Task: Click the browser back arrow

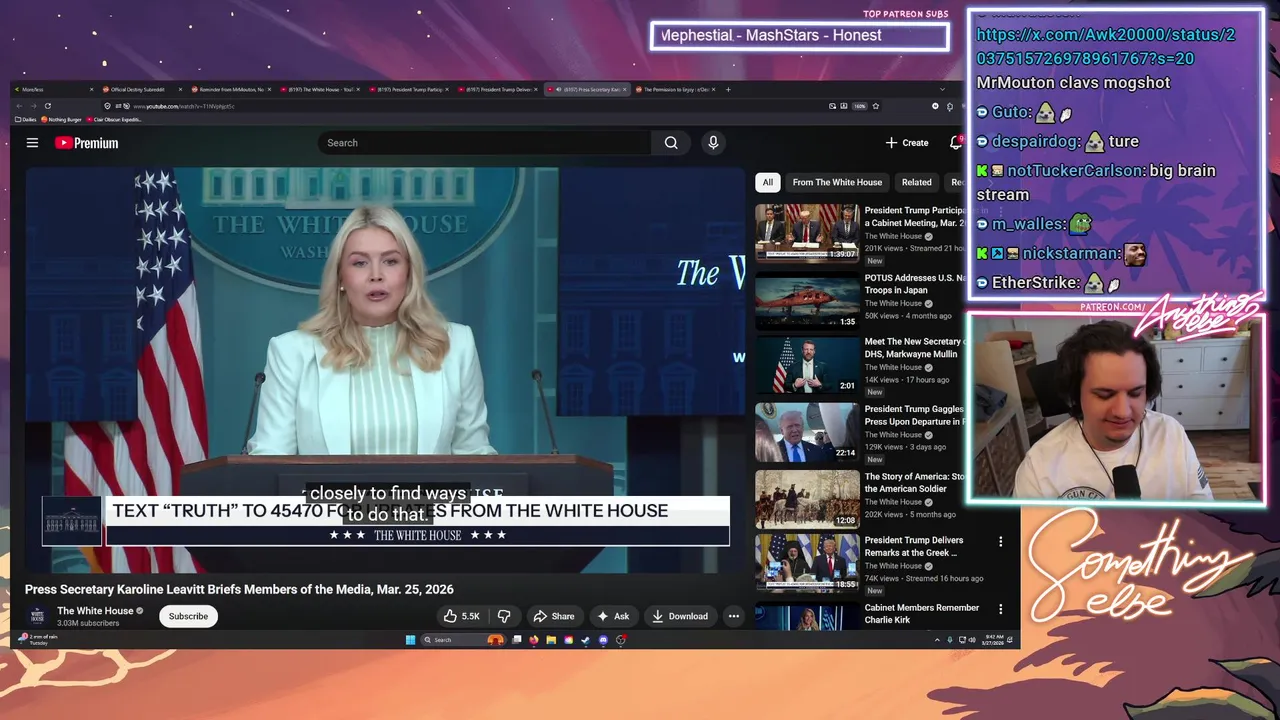Action: (19, 106)
